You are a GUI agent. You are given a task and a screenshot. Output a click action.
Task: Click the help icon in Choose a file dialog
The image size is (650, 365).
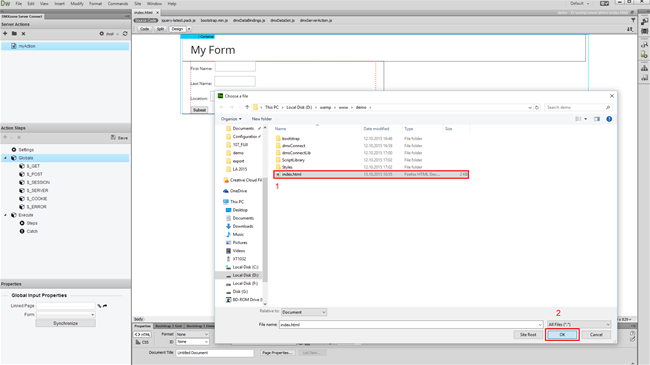[609, 119]
